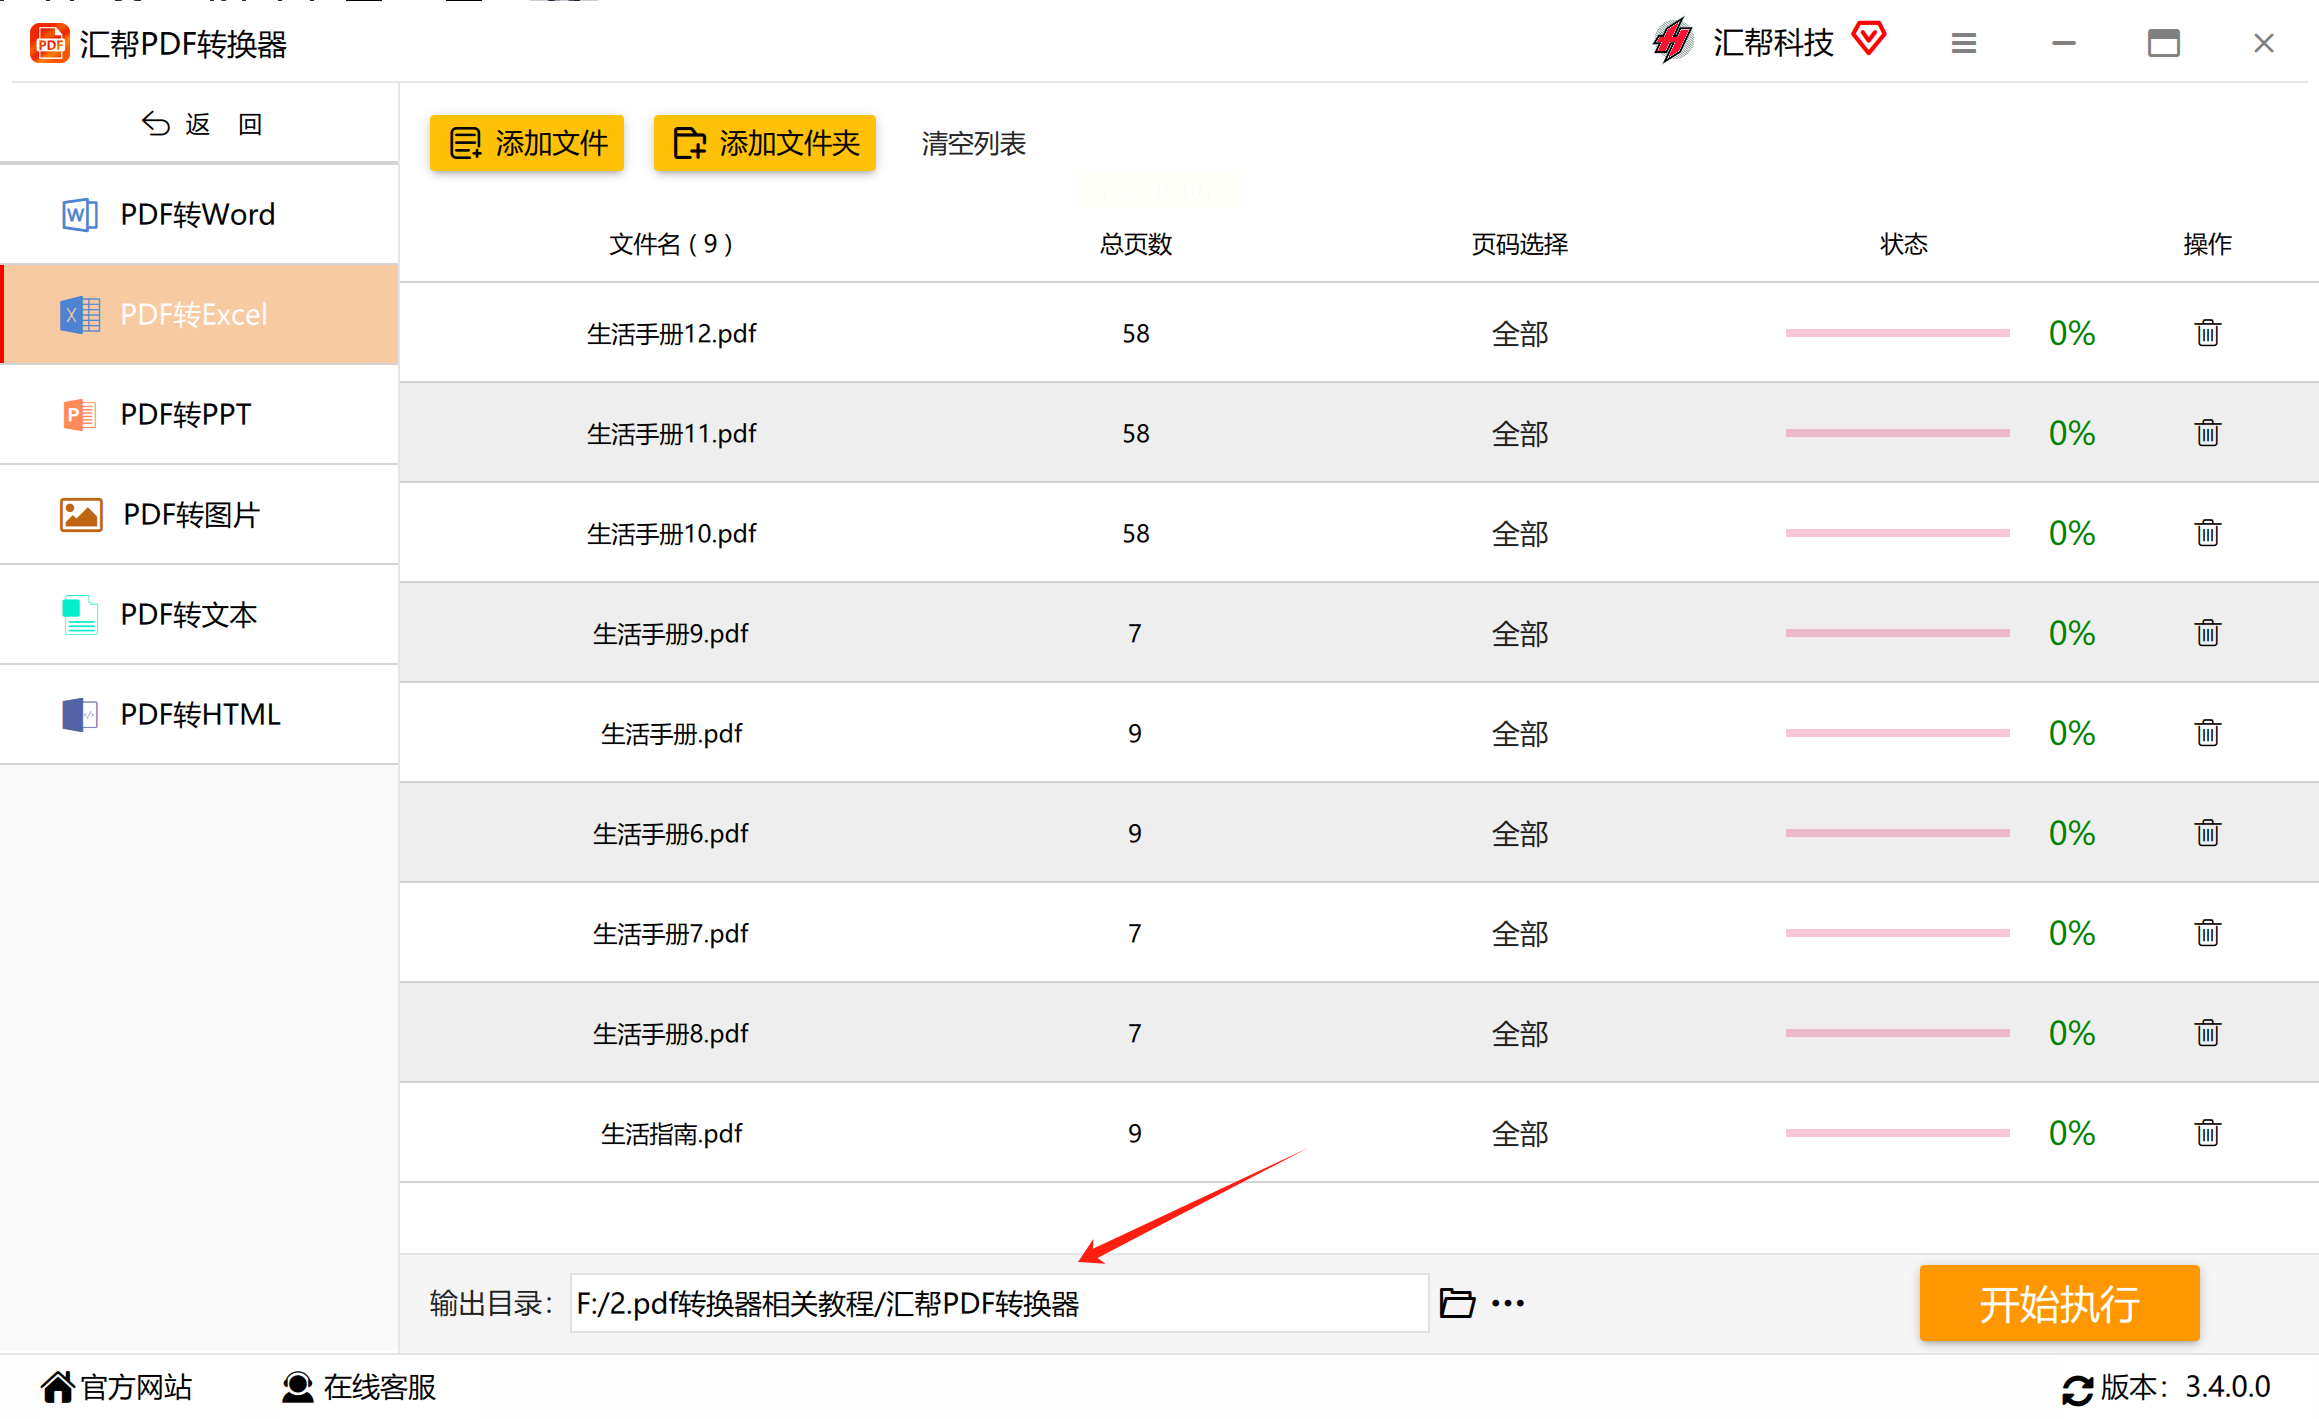Change page selection 全部 for 生活手册10.pdf
The height and width of the screenshot is (1419, 2319).
(1519, 533)
